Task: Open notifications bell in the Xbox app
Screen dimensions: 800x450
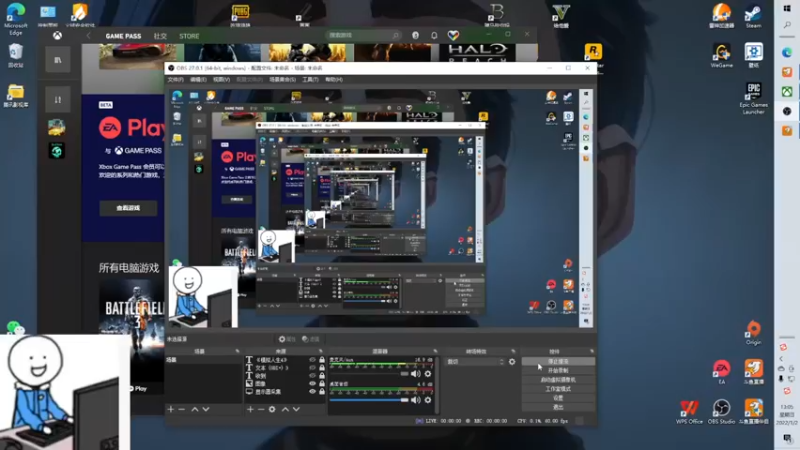Action: pos(434,35)
